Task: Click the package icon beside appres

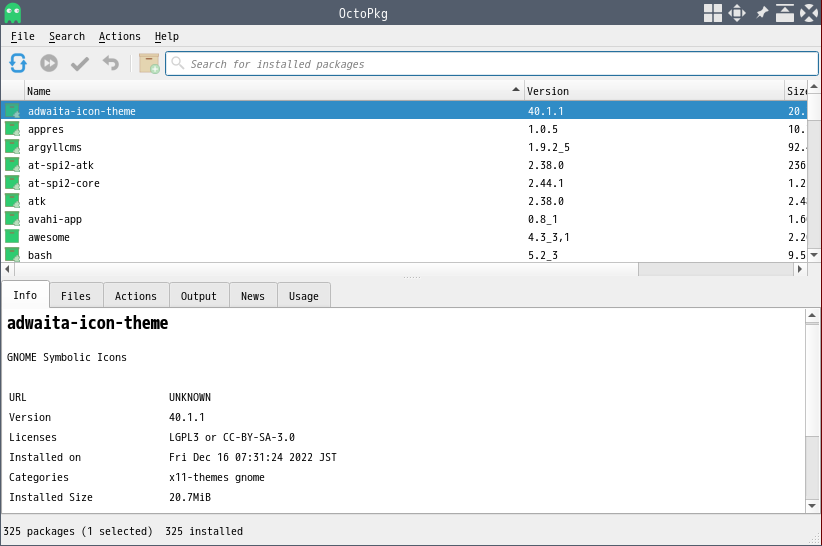Action: tap(13, 129)
